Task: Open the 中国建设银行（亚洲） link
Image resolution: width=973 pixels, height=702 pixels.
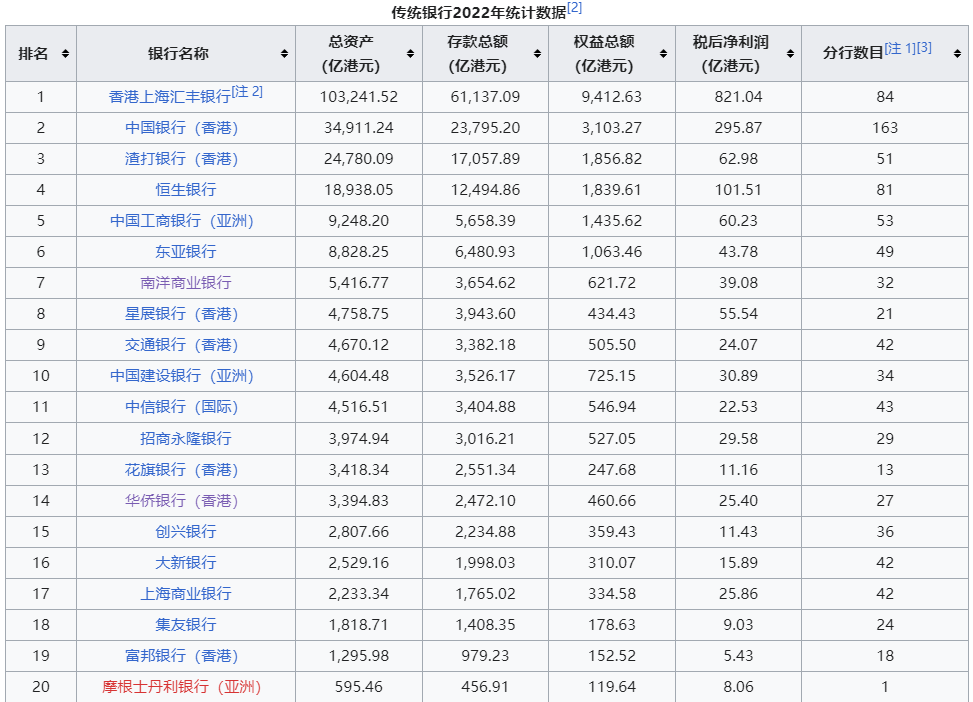Action: pyautogui.click(x=182, y=376)
